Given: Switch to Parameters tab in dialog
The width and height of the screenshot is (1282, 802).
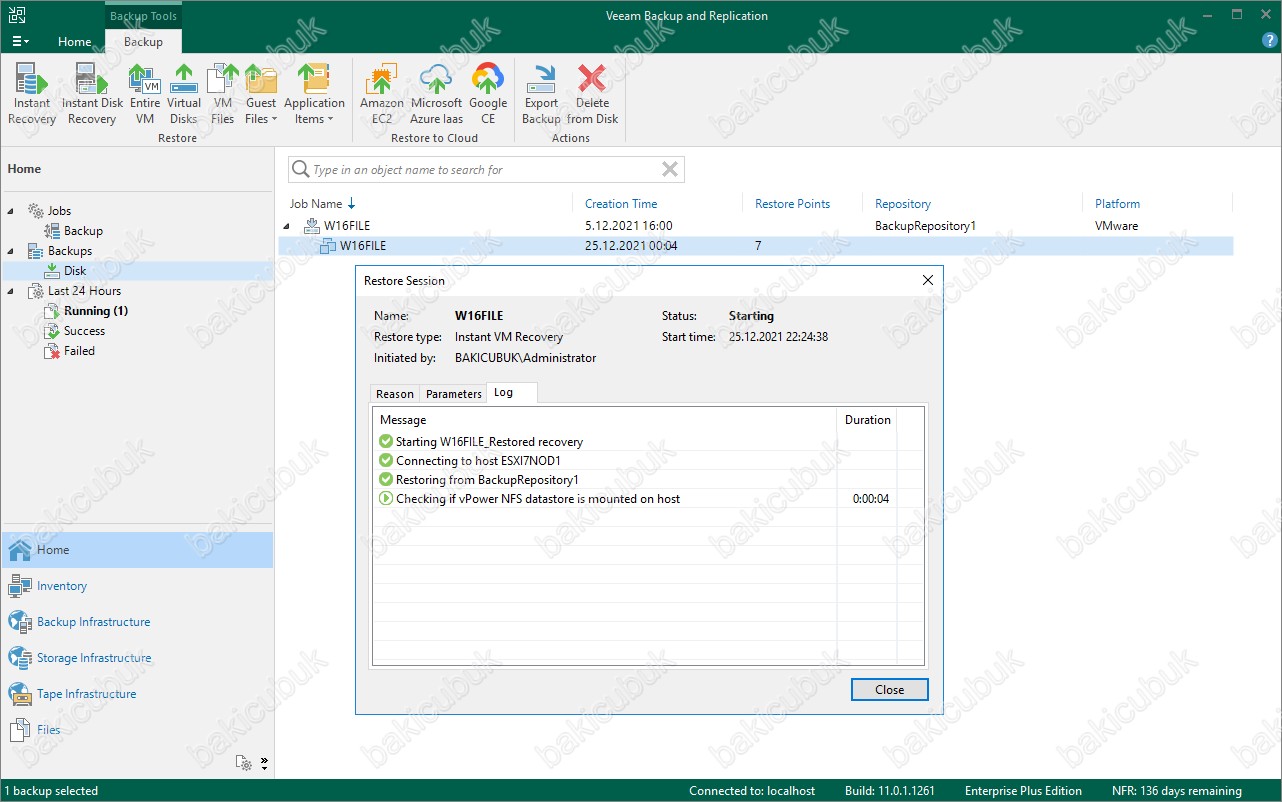Looking at the screenshot, I should point(453,394).
